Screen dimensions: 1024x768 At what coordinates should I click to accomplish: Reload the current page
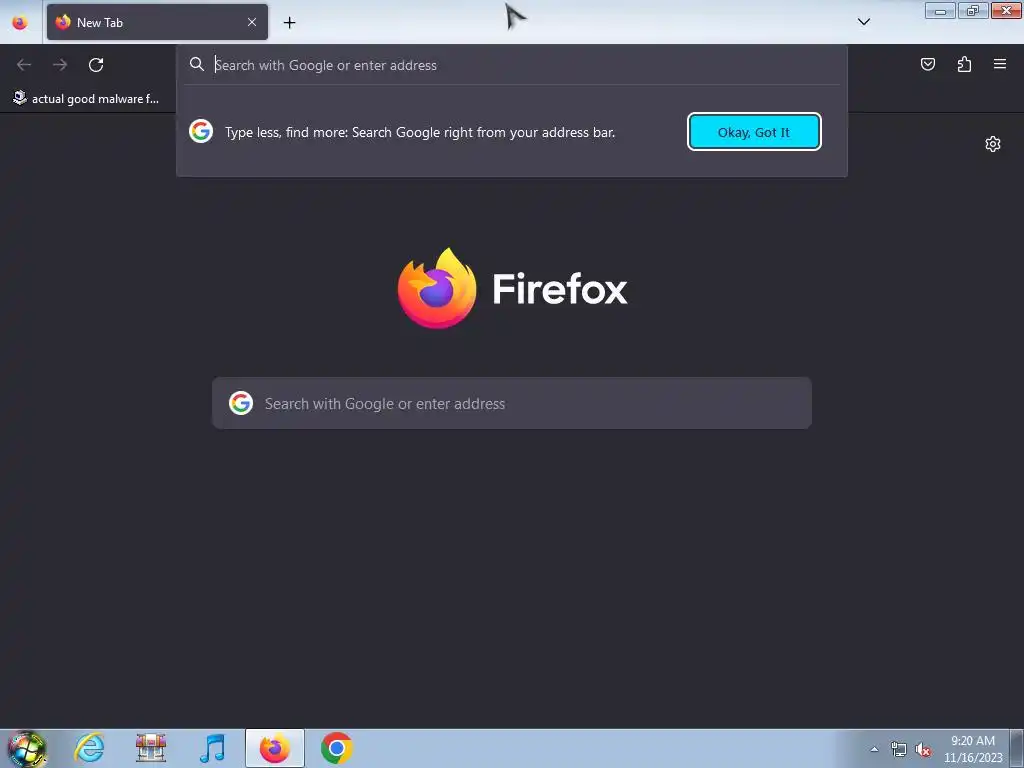click(x=96, y=65)
